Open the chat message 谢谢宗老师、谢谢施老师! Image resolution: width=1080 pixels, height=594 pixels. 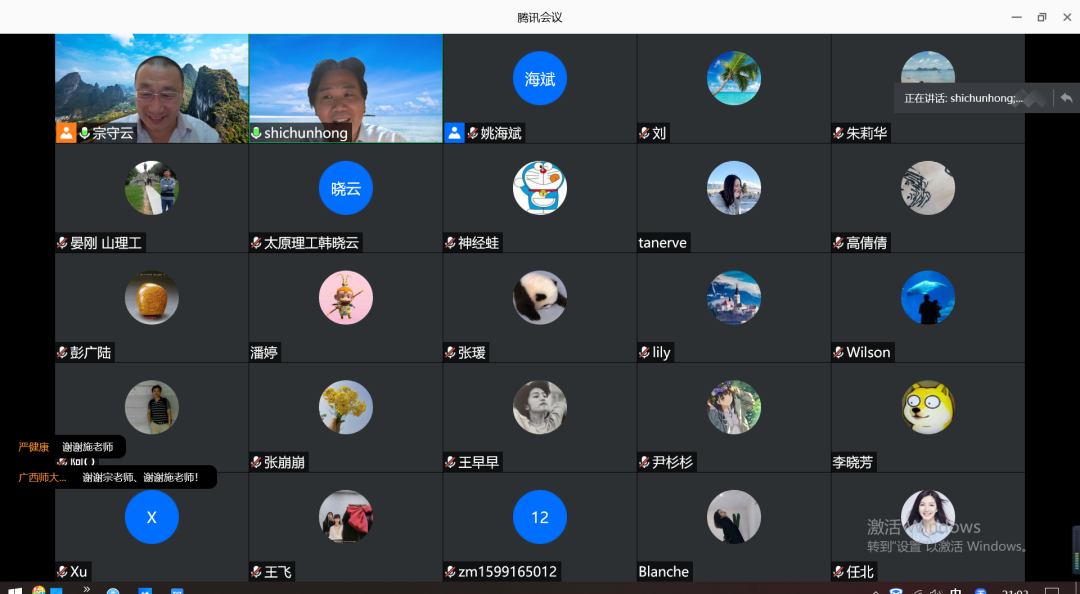(x=141, y=477)
